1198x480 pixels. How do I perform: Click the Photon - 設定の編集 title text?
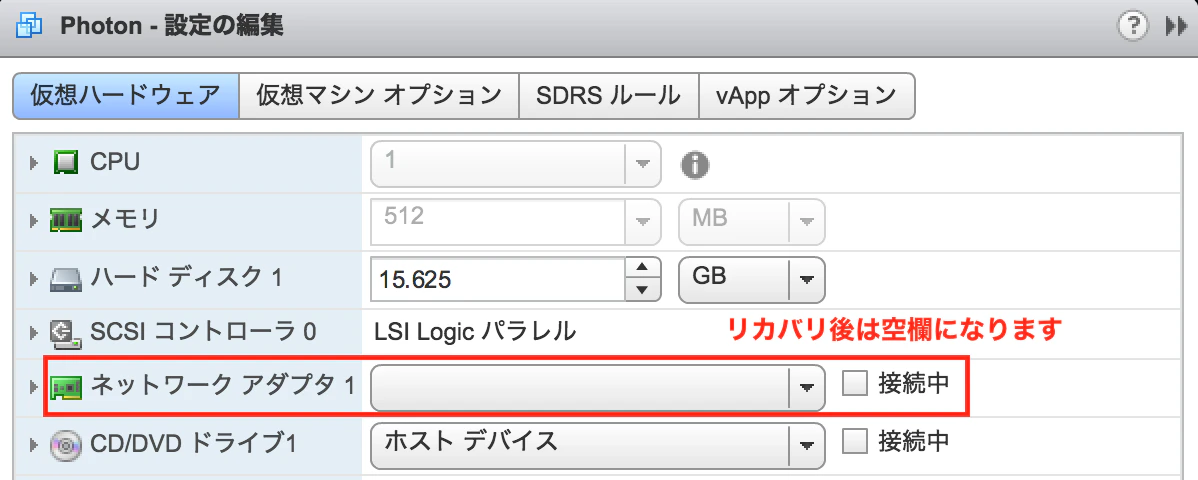172,27
